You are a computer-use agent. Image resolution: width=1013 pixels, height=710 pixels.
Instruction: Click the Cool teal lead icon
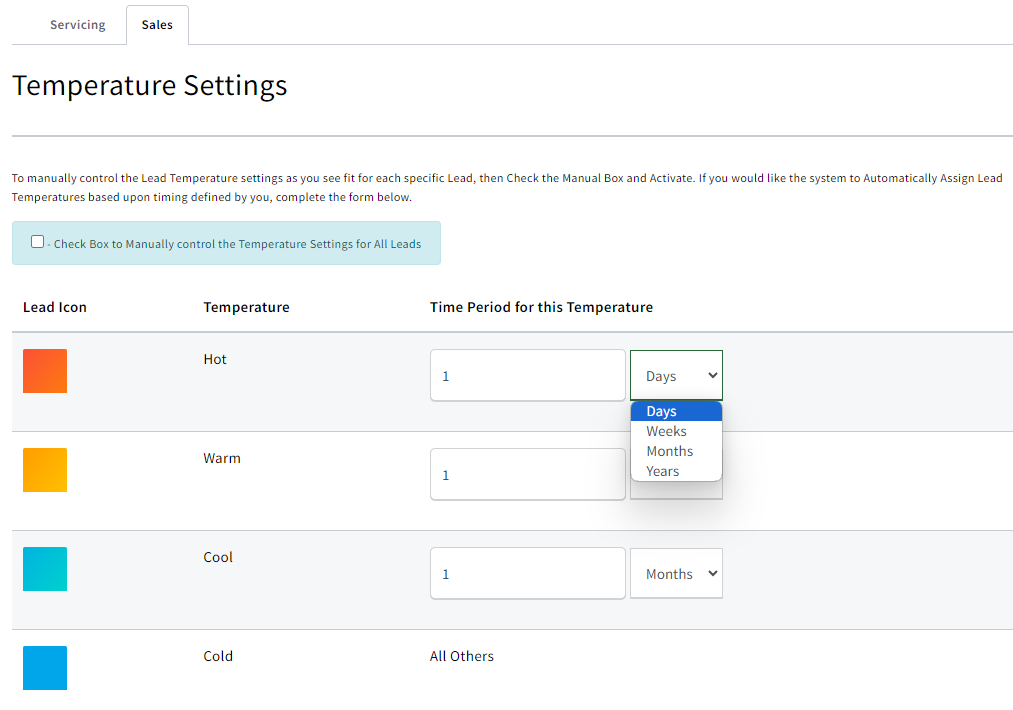(45, 569)
